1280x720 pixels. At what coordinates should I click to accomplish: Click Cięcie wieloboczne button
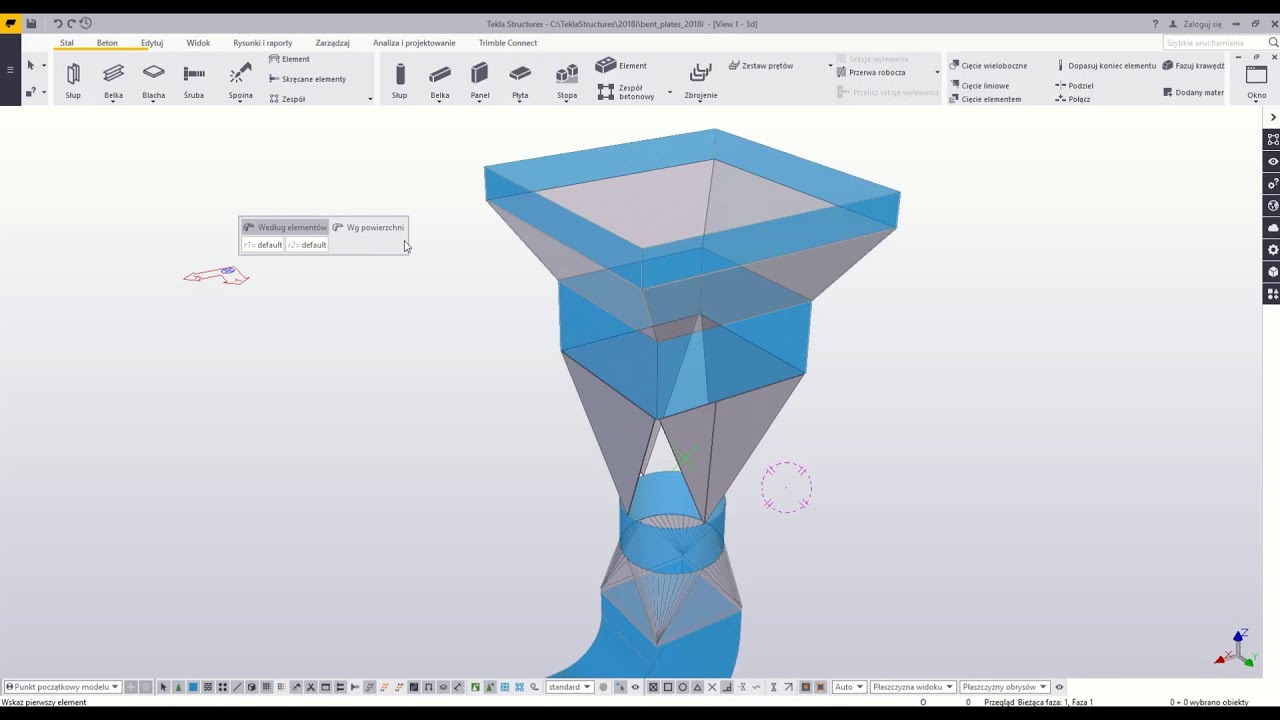988,66
